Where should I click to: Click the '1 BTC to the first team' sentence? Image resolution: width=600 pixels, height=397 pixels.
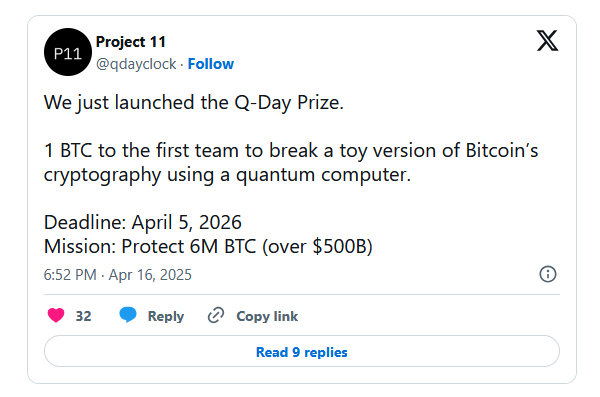(x=291, y=150)
